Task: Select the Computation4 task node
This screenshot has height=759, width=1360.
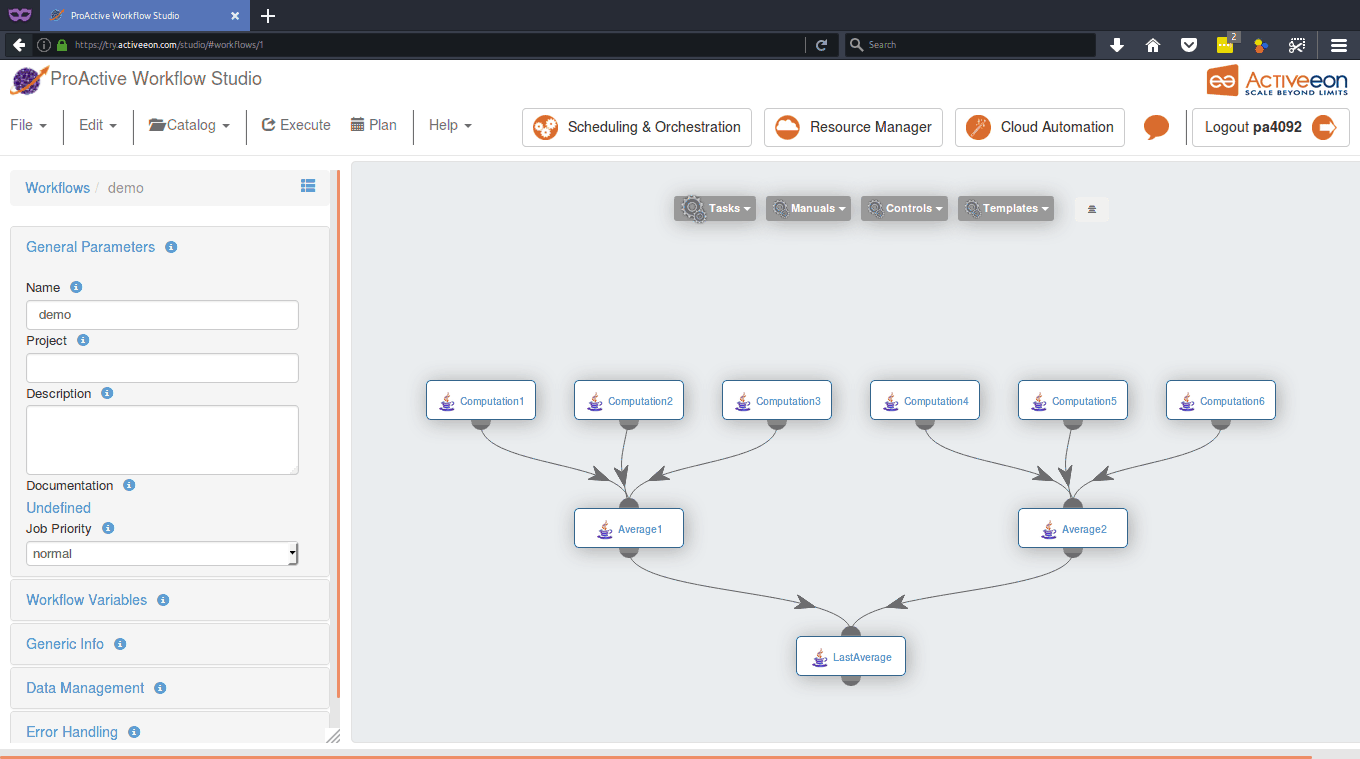Action: pyautogui.click(x=925, y=400)
